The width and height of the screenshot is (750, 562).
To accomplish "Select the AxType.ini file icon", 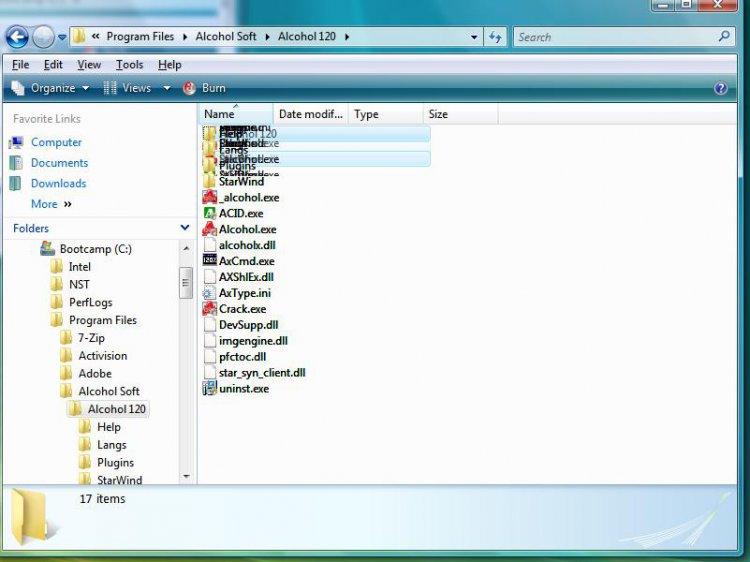I will pos(210,293).
